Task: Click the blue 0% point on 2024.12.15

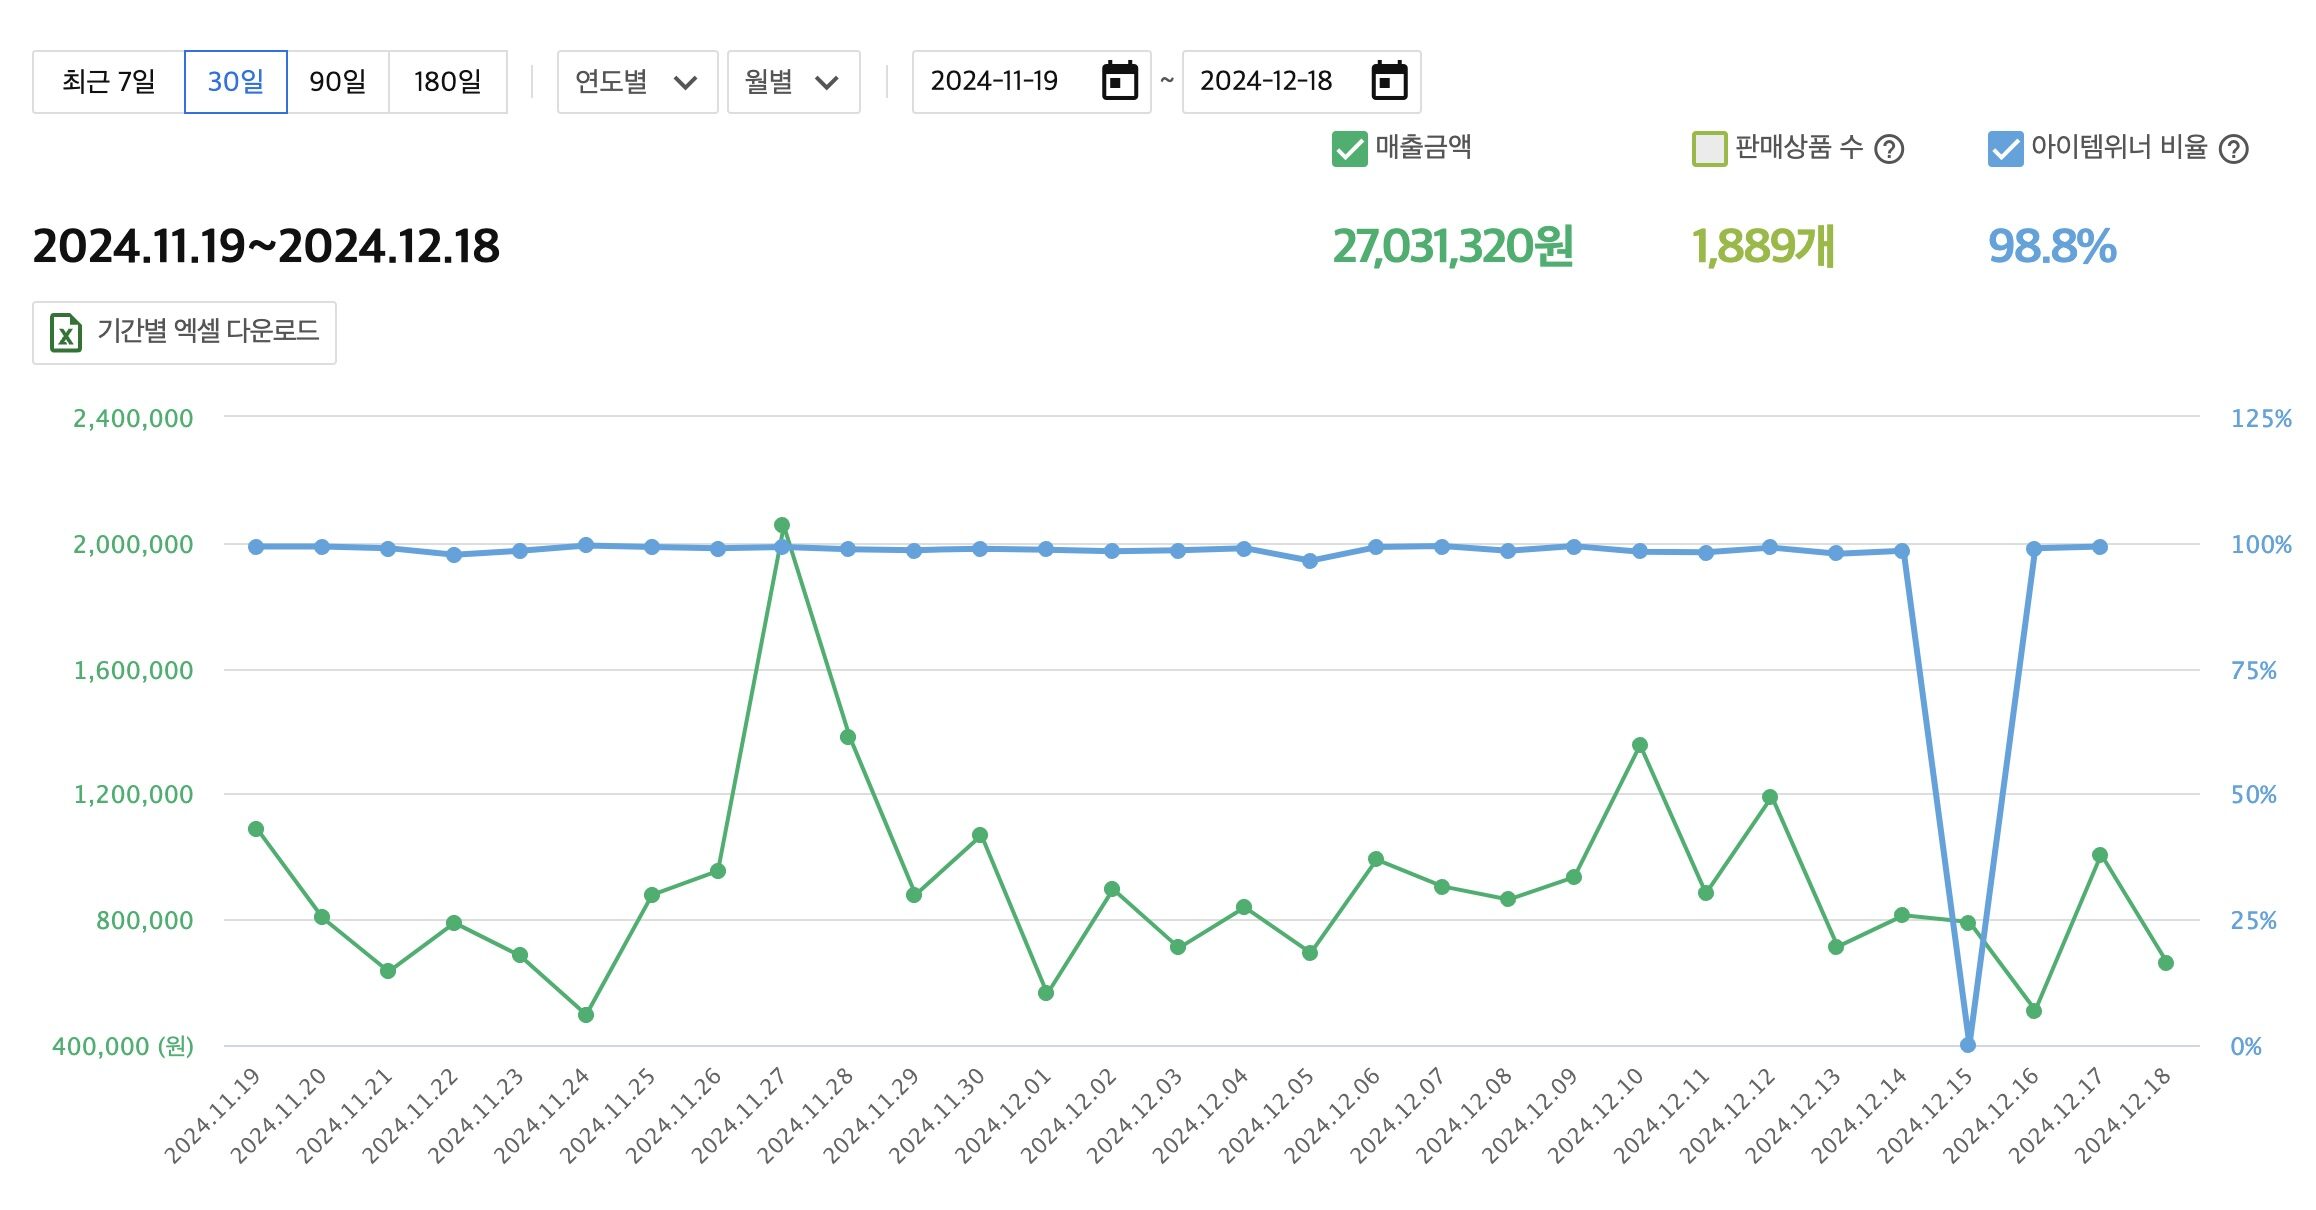Action: click(x=1967, y=1045)
